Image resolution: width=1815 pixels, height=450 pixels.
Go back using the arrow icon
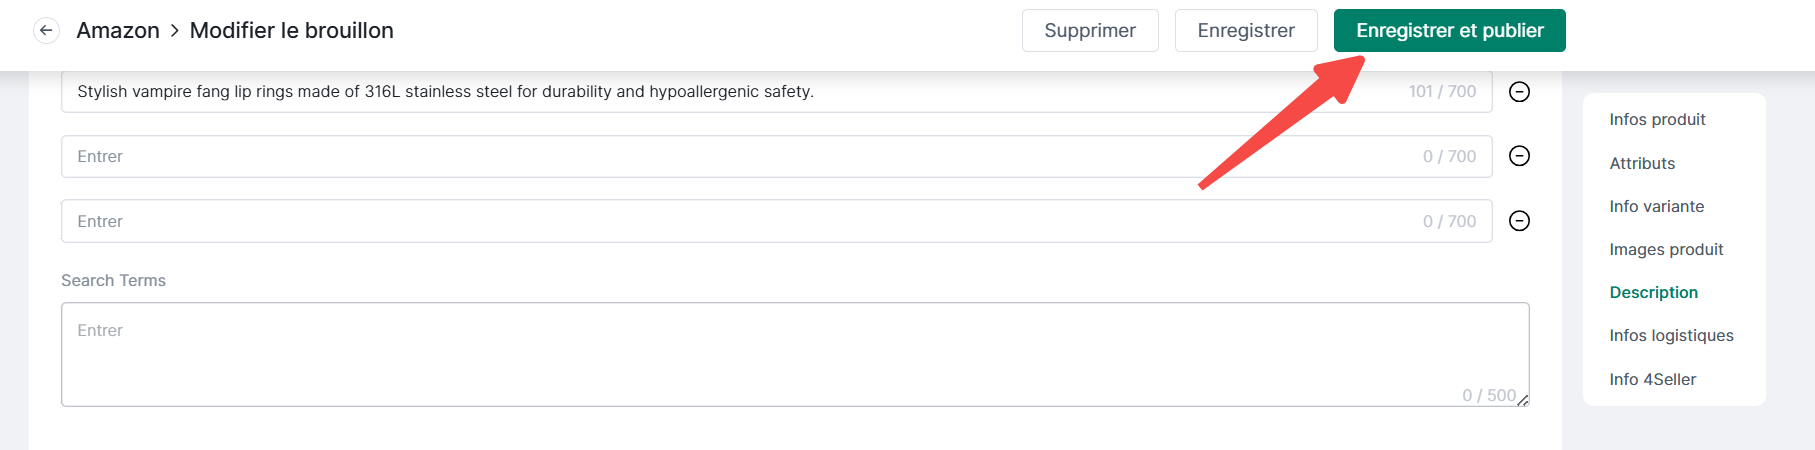tap(46, 31)
